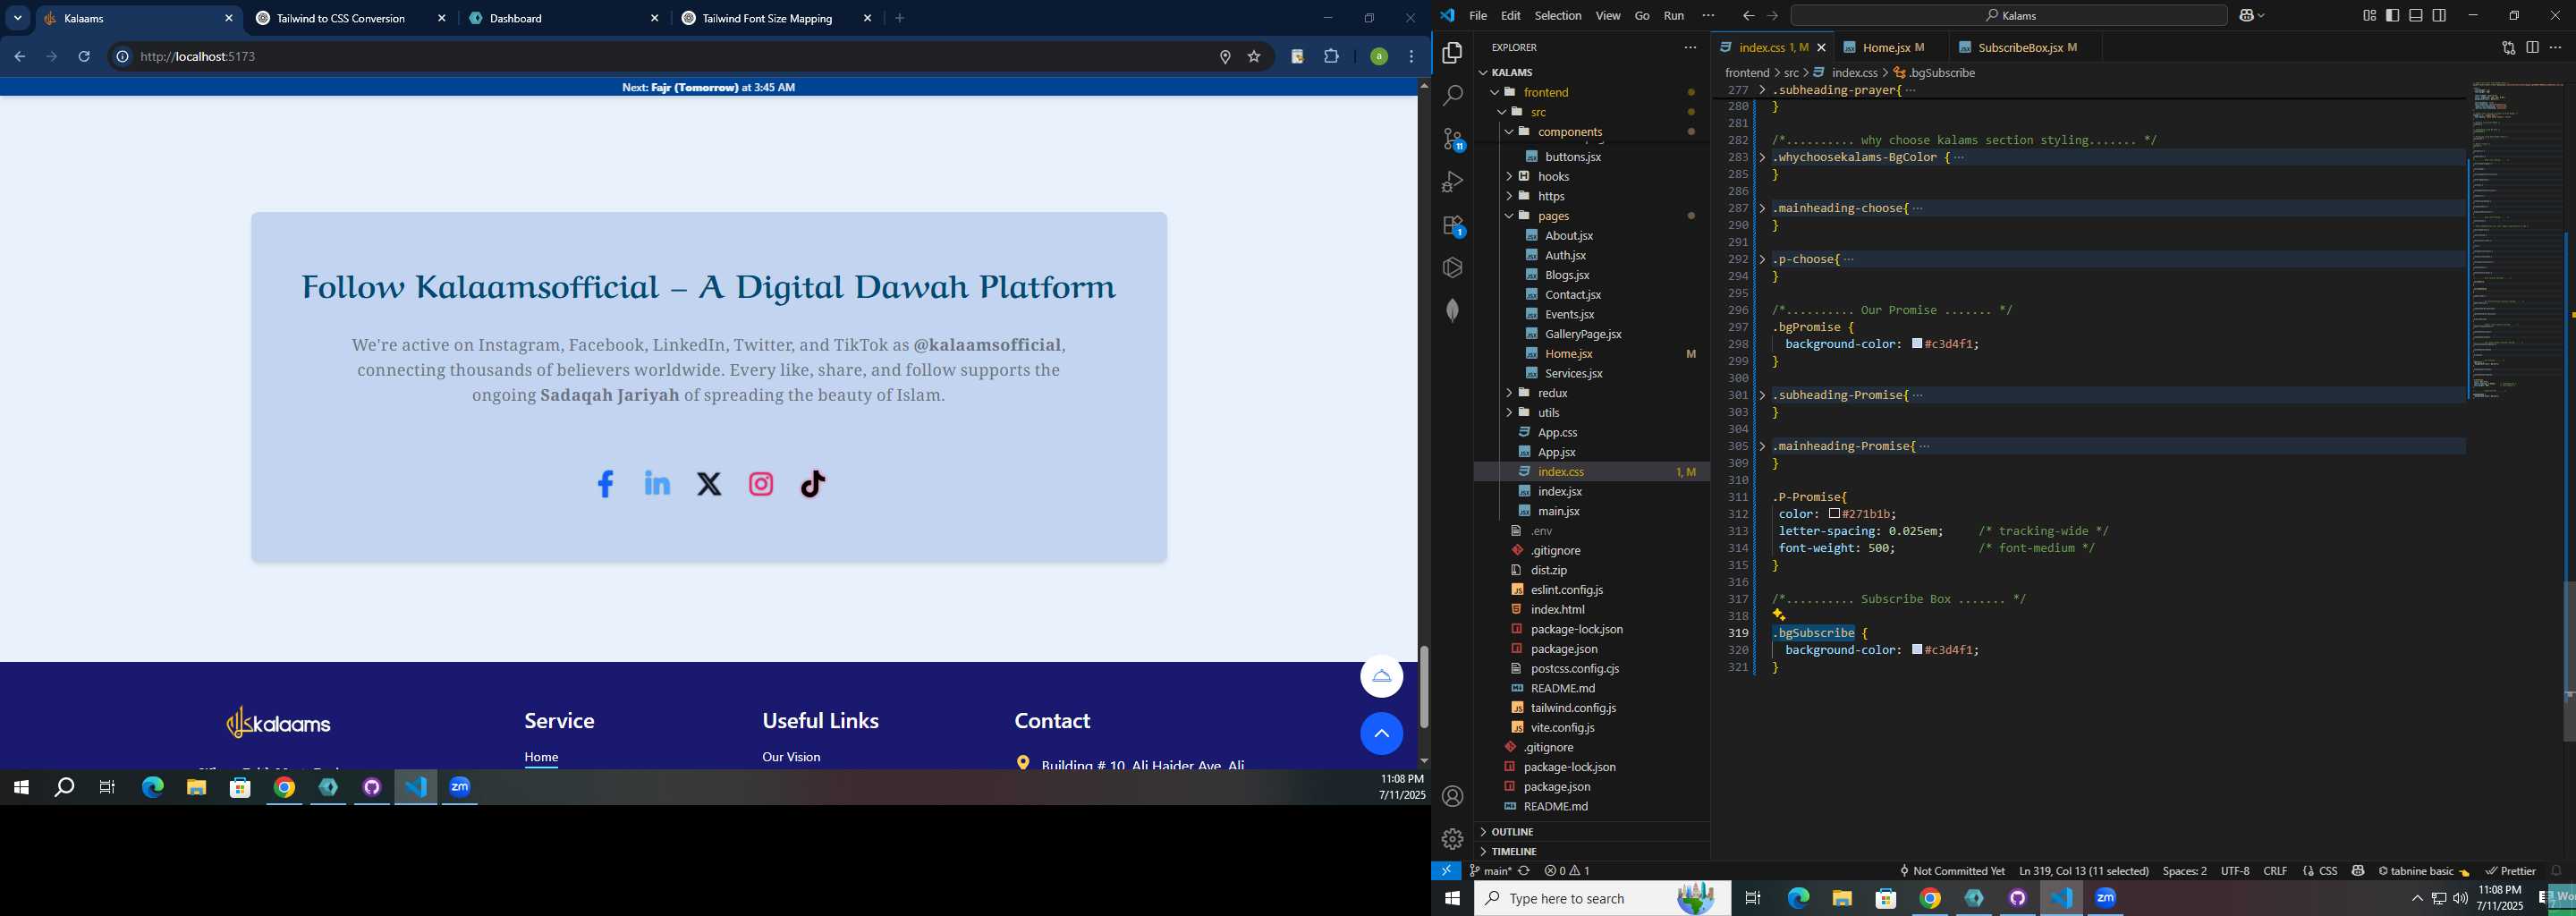Toggle Prettier formatter in status bar
Viewport: 2576px width, 916px height.
2510,871
